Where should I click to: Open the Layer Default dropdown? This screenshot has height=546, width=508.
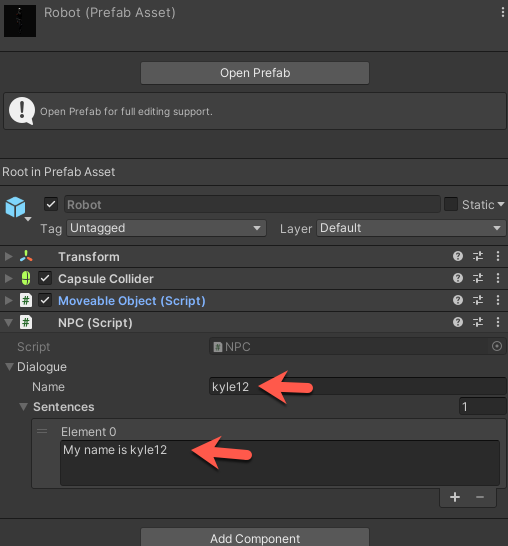411,228
